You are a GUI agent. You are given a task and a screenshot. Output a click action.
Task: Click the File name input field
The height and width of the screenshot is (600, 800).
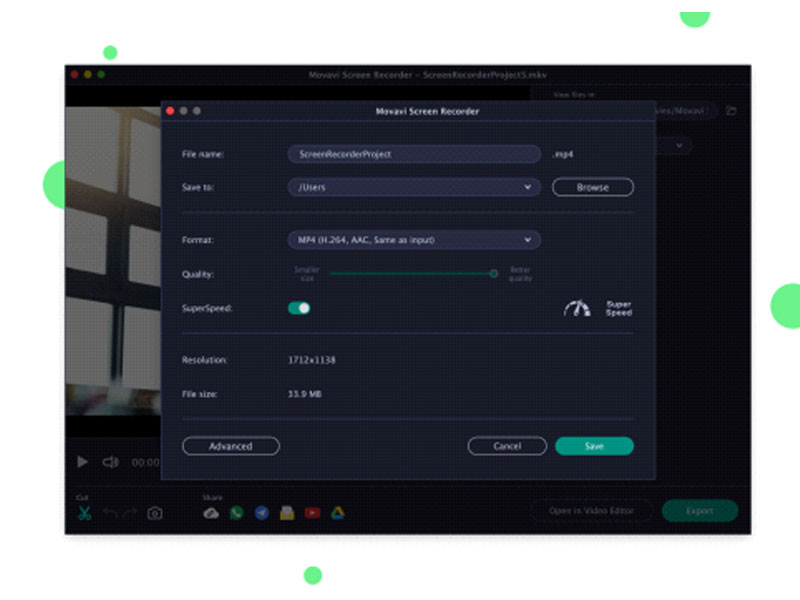pos(414,154)
